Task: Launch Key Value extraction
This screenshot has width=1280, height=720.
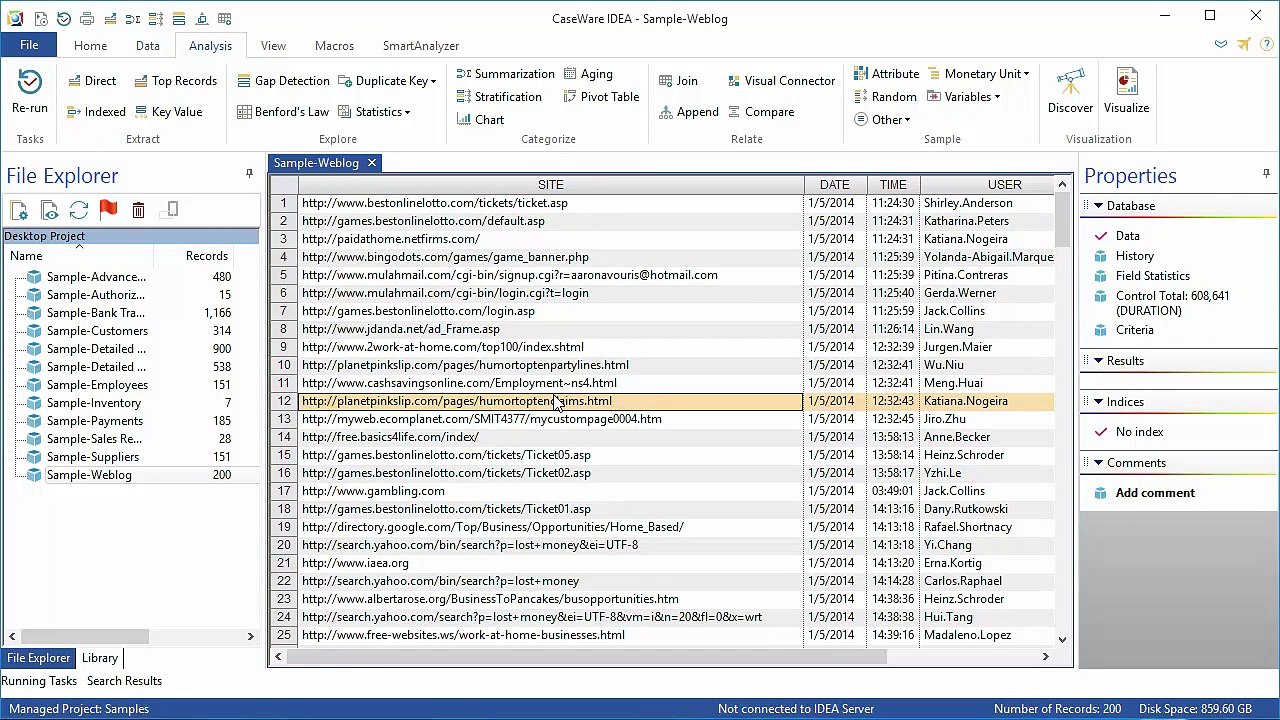Action: point(168,112)
